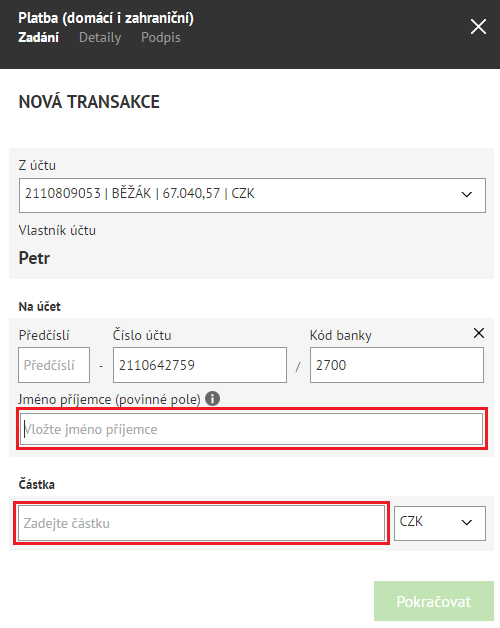Screen dimensions: 500x628
Task: Focus the Vložte jméno příjemce field
Action: pos(252,429)
